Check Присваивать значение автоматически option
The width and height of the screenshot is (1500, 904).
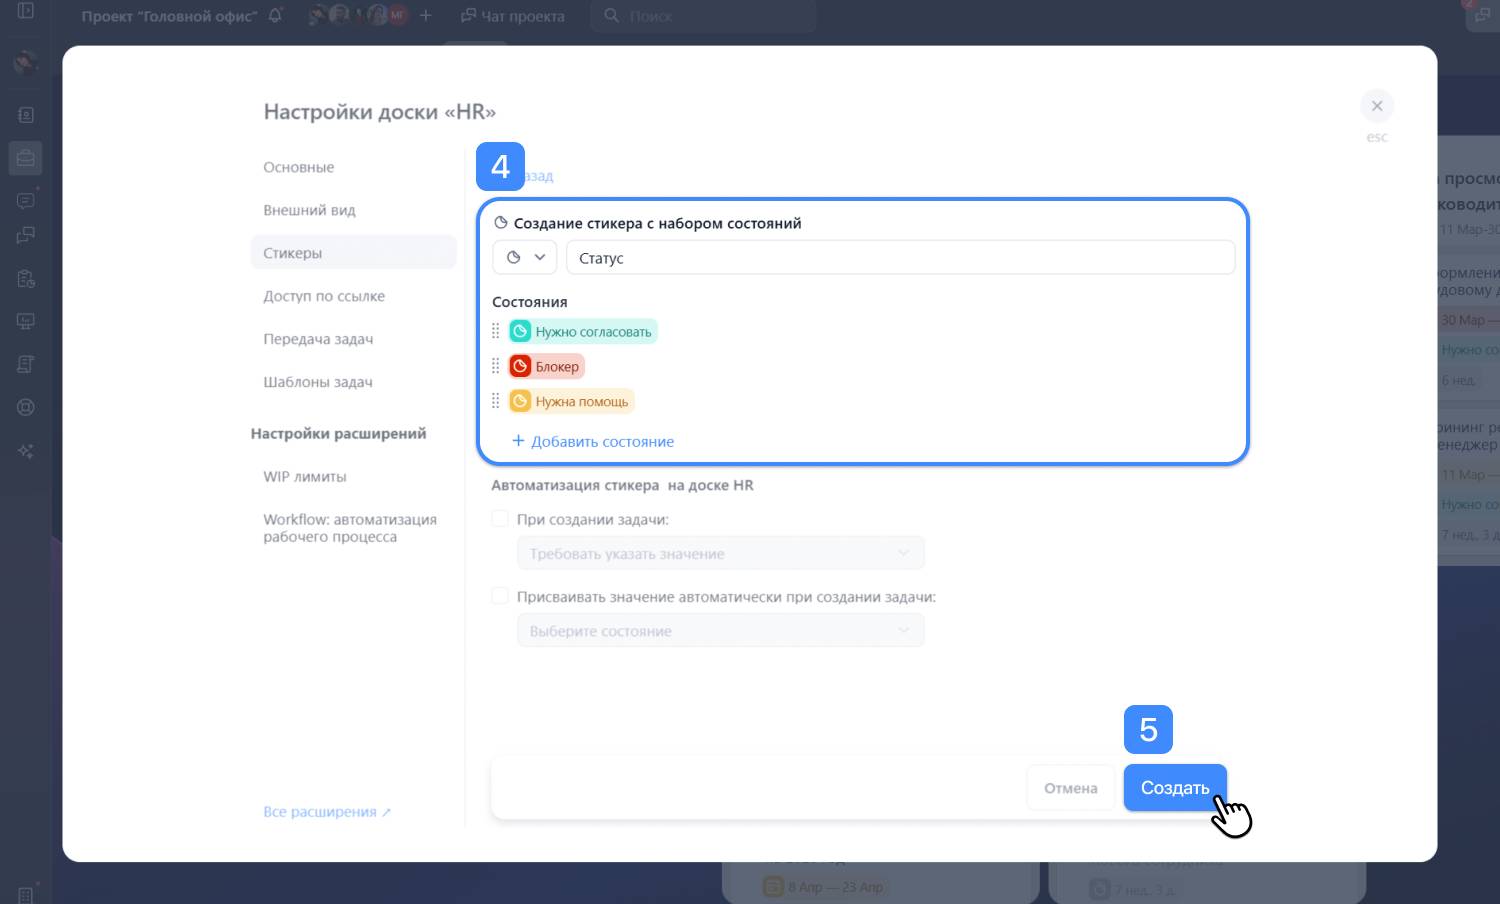click(x=500, y=596)
